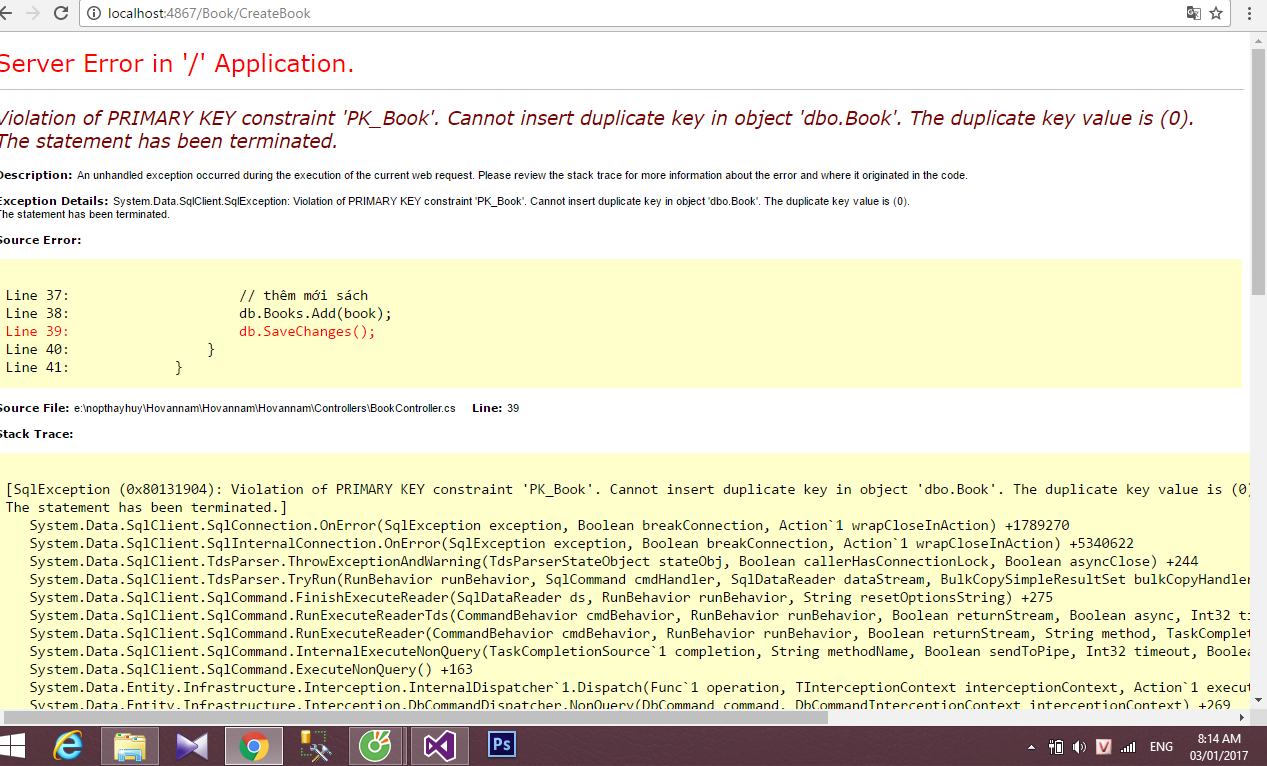Image resolution: width=1267 pixels, height=766 pixels.
Task: Open the Windows Start menu
Action: pyautogui.click(x=14, y=746)
